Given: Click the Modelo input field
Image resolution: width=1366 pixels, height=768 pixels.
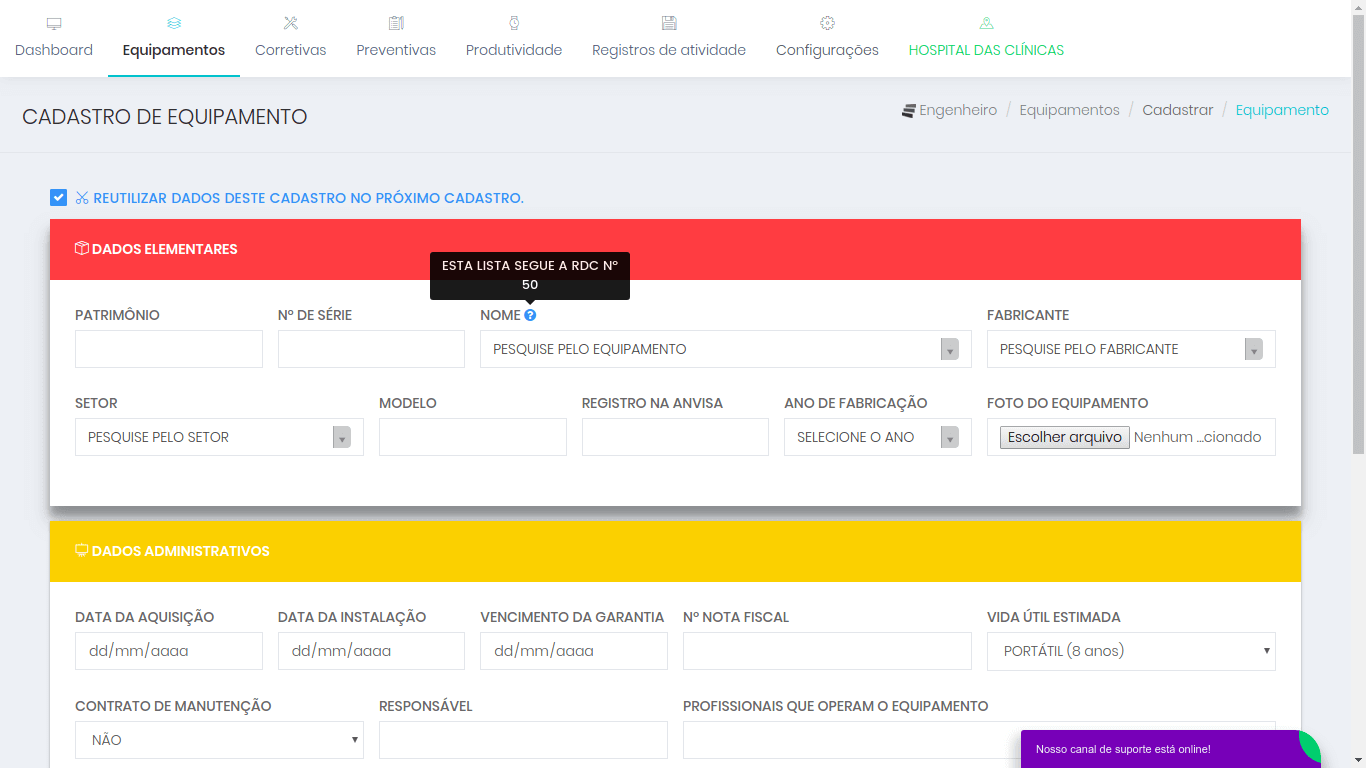Looking at the screenshot, I should point(473,437).
